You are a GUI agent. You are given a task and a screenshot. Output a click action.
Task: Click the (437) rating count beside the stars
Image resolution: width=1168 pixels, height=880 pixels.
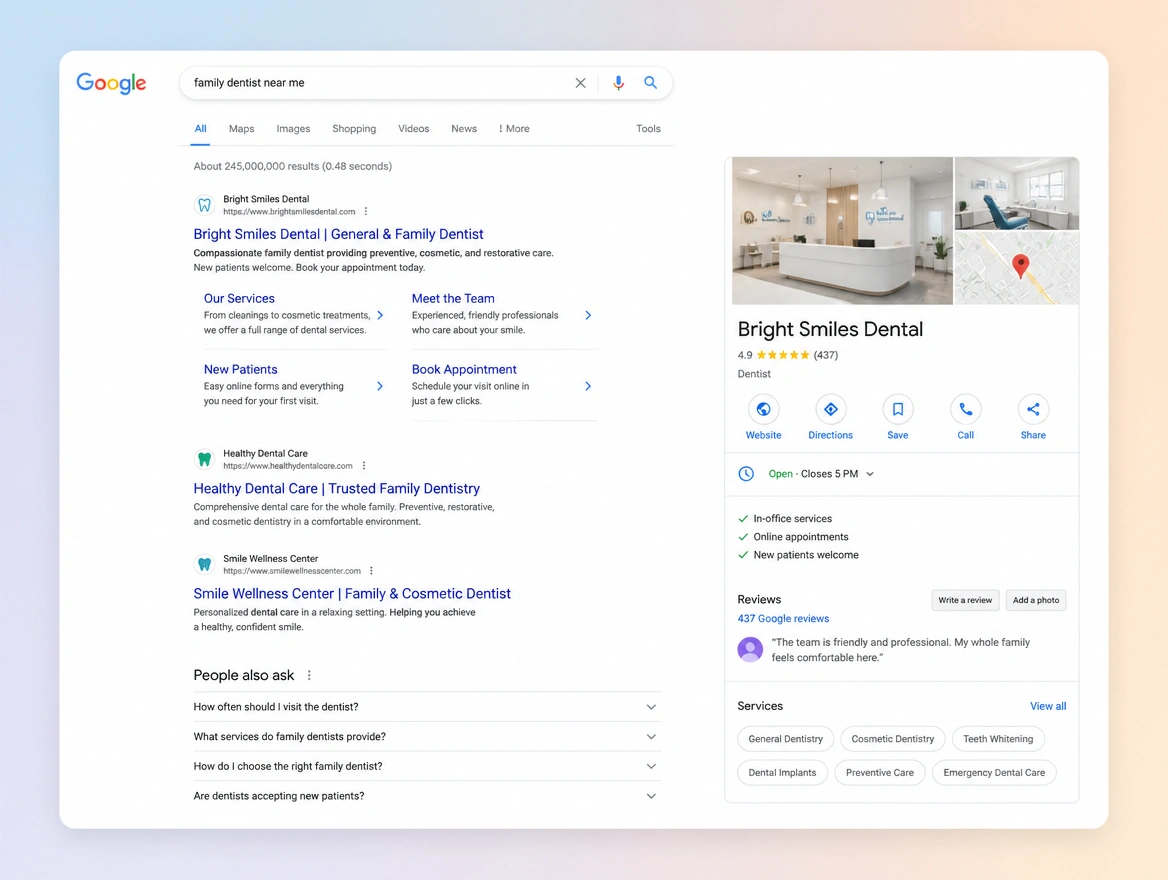tap(825, 355)
